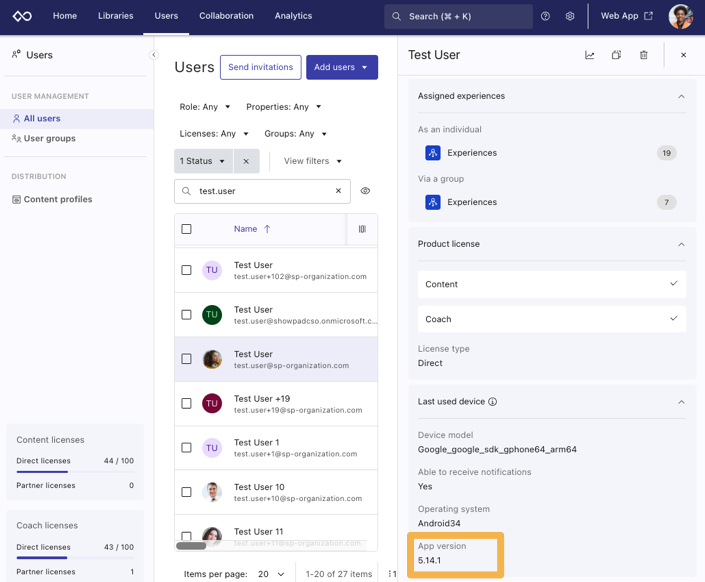Toggle the eye visibility icon

click(x=365, y=191)
